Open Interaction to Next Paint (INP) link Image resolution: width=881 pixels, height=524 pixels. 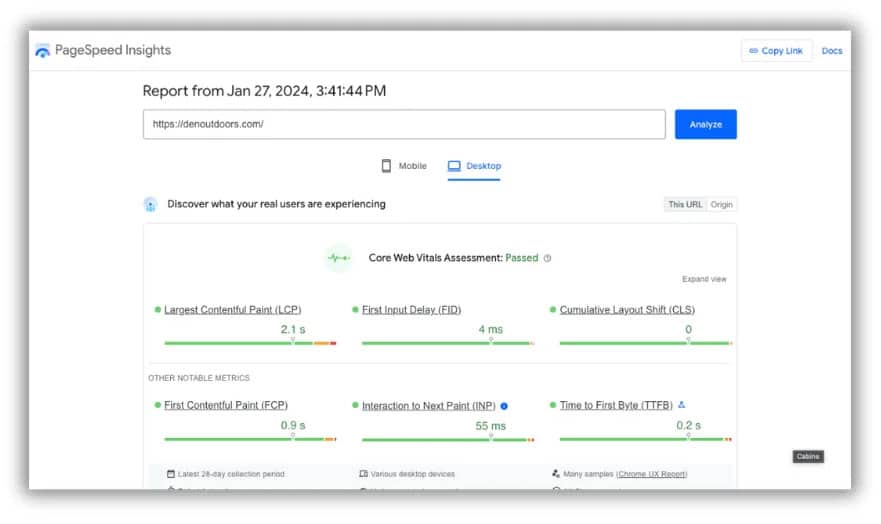tap(429, 405)
